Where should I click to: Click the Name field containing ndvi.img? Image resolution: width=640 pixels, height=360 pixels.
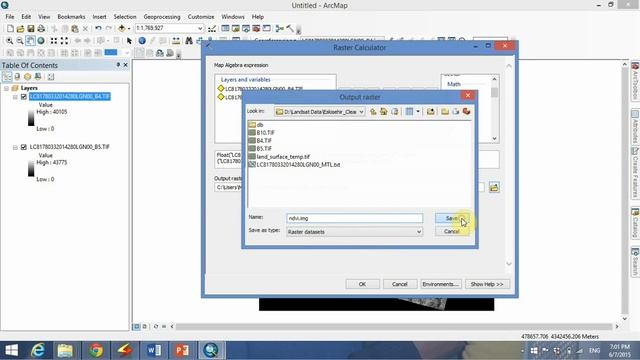coord(355,218)
